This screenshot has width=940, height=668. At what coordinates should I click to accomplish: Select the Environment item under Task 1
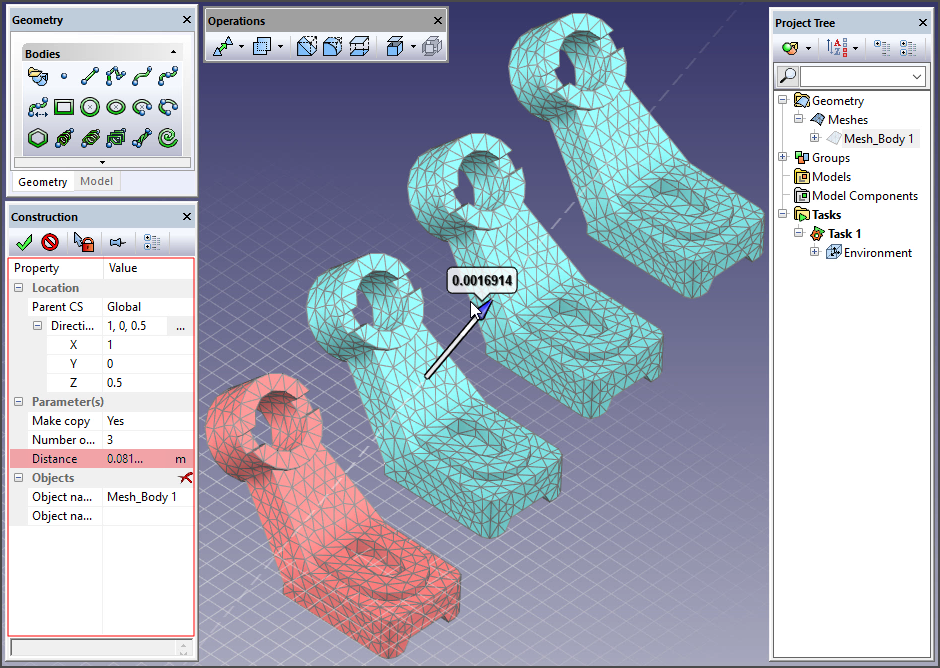[877, 253]
